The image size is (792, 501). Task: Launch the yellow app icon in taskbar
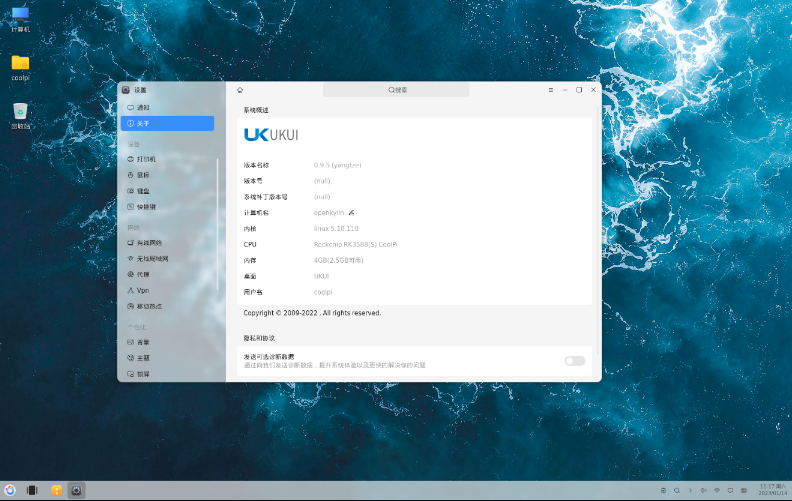pos(57,490)
